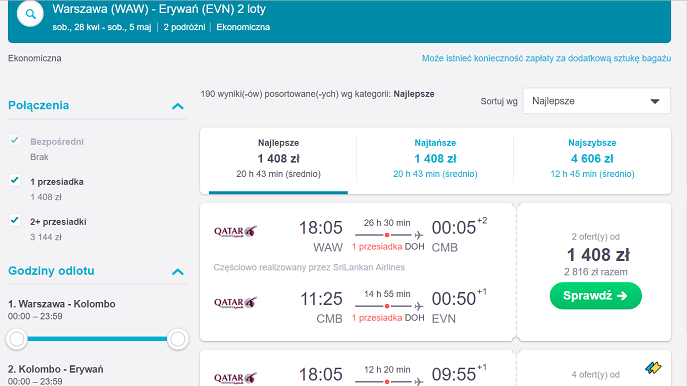Click the 14 h 55 min duration
Image resolution: width=687 pixels, height=386 pixels.
(x=387, y=294)
